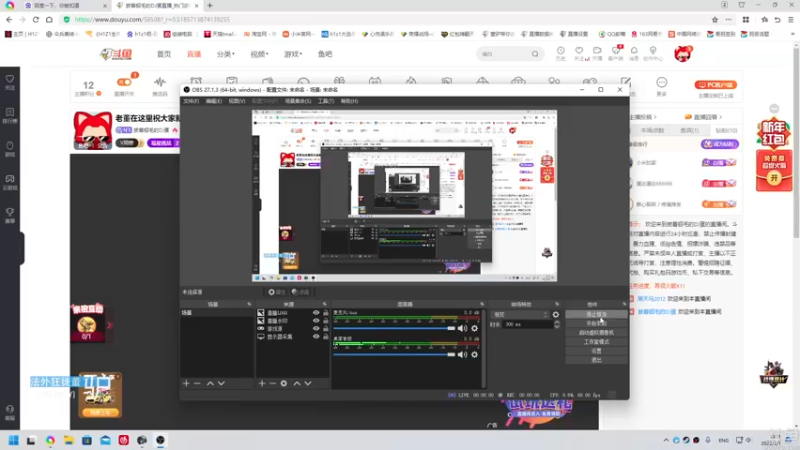Move scene down using the down arrow in scenes panel
This screenshot has height=450, width=800.
tap(221, 383)
